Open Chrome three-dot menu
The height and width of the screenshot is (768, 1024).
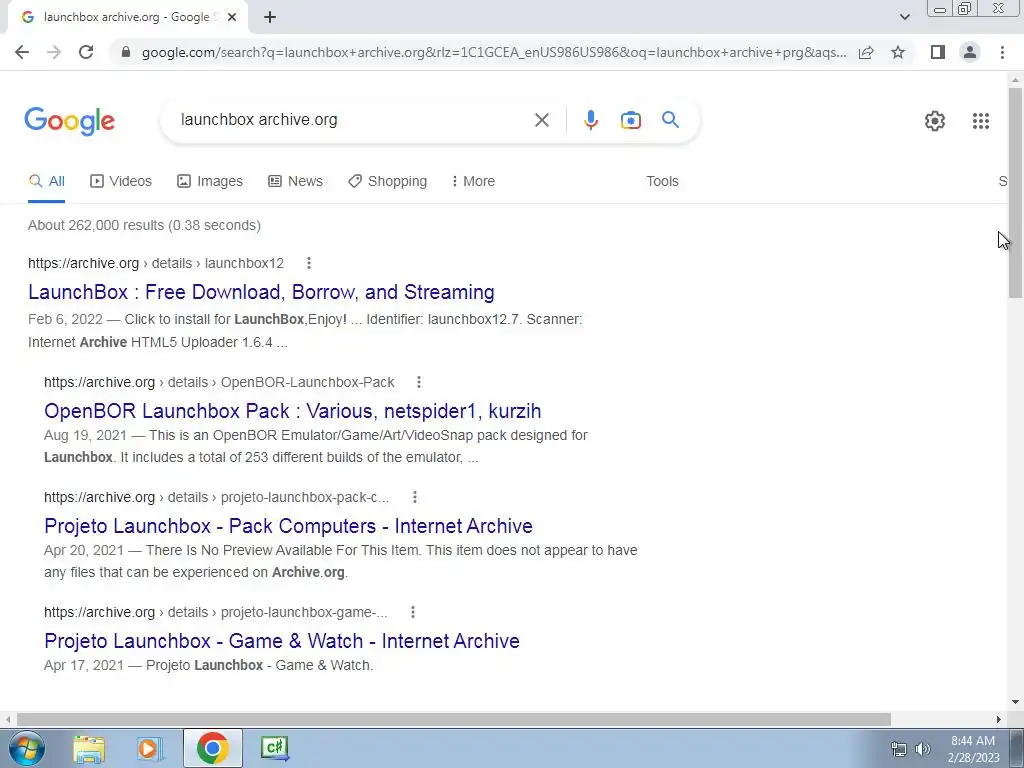[x=1002, y=52]
